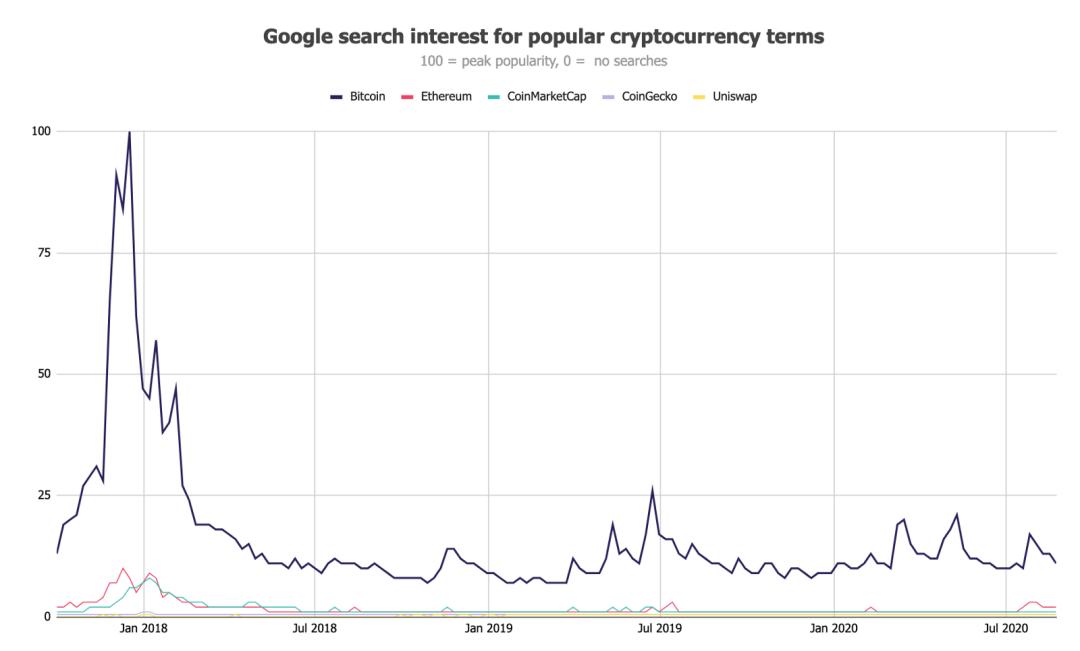The width and height of the screenshot is (1080, 651).
Task: Select the Jul 2018 x-axis label
Action: (315, 628)
